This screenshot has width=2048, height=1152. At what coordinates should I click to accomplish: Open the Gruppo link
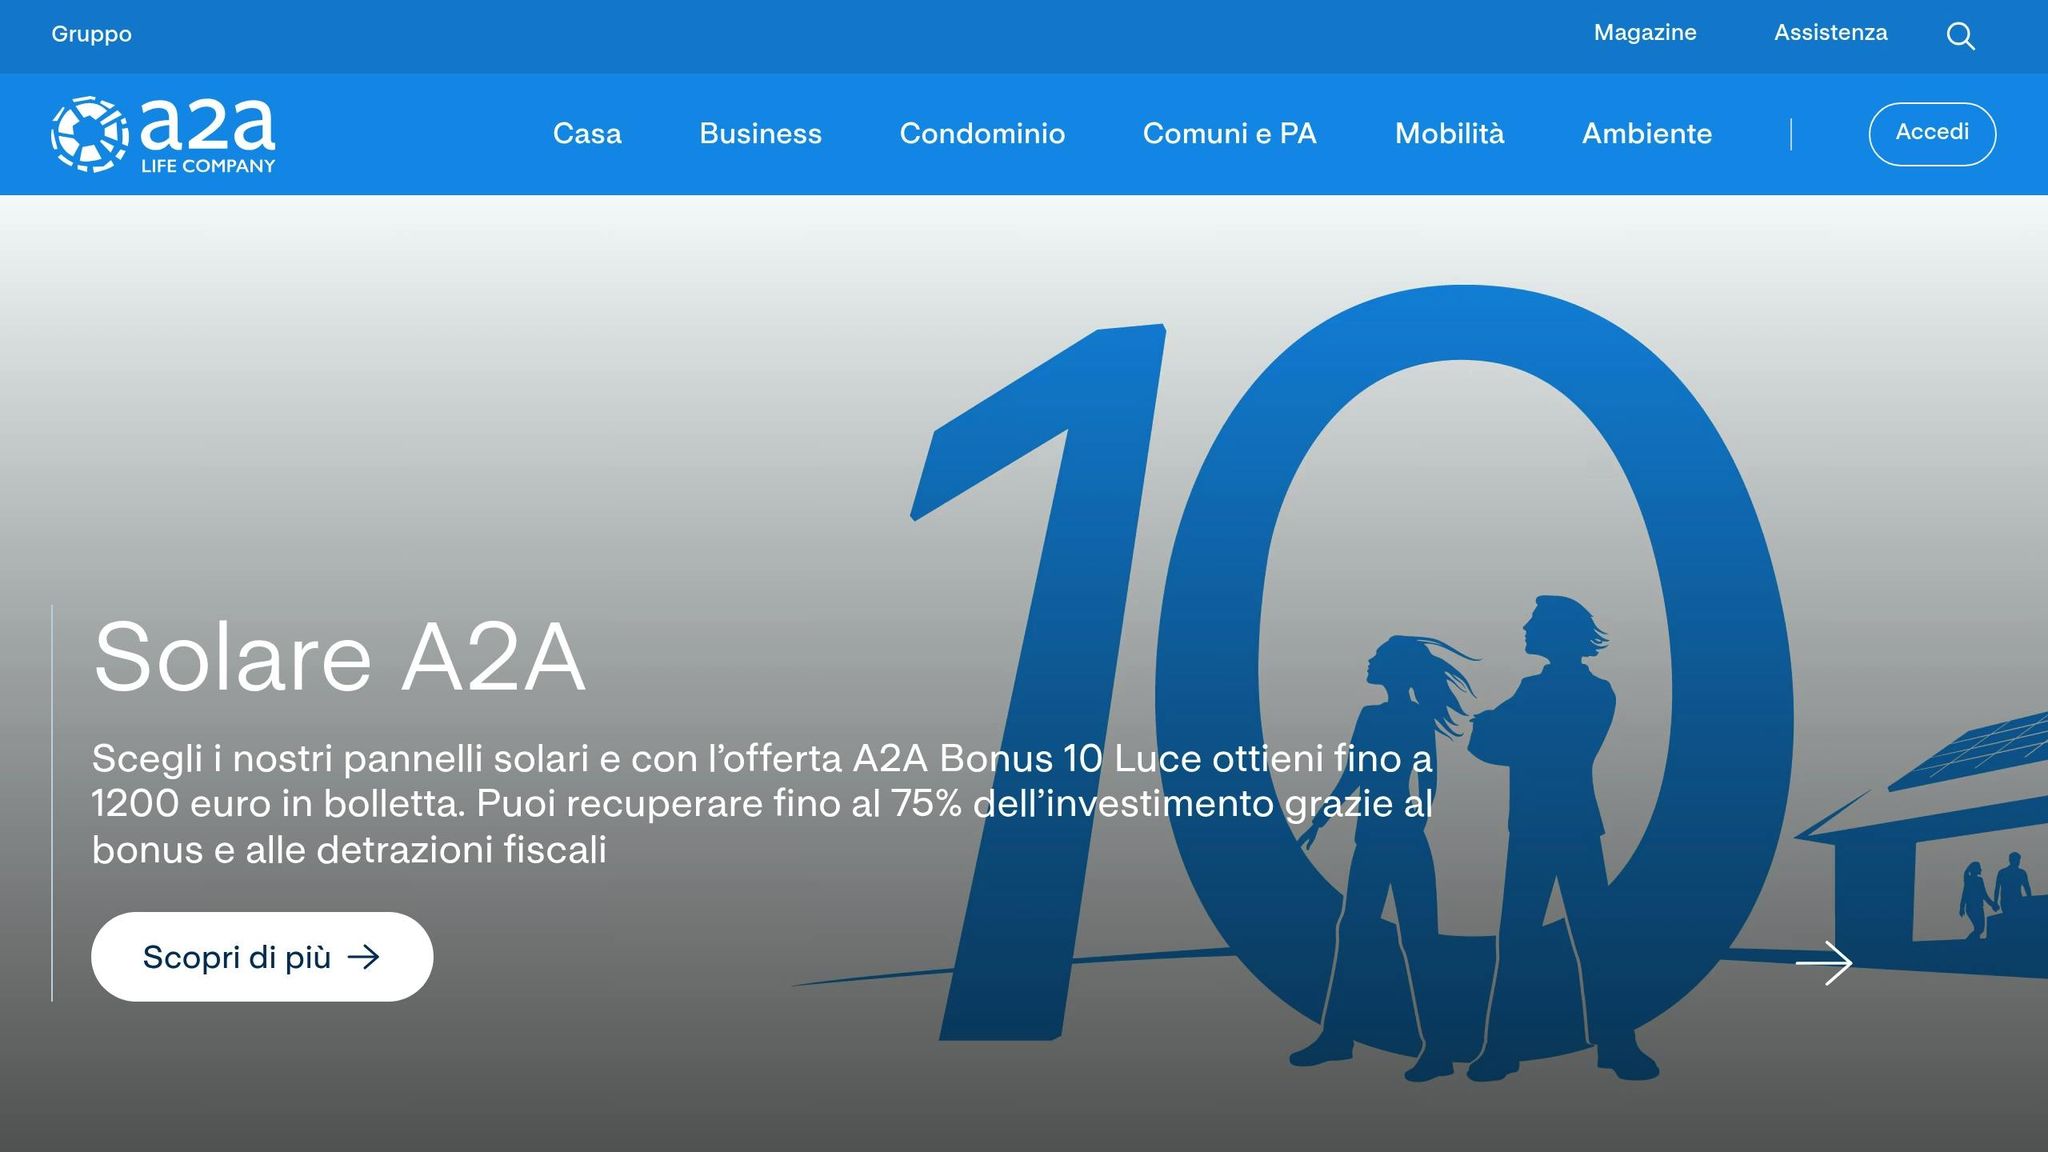92,34
